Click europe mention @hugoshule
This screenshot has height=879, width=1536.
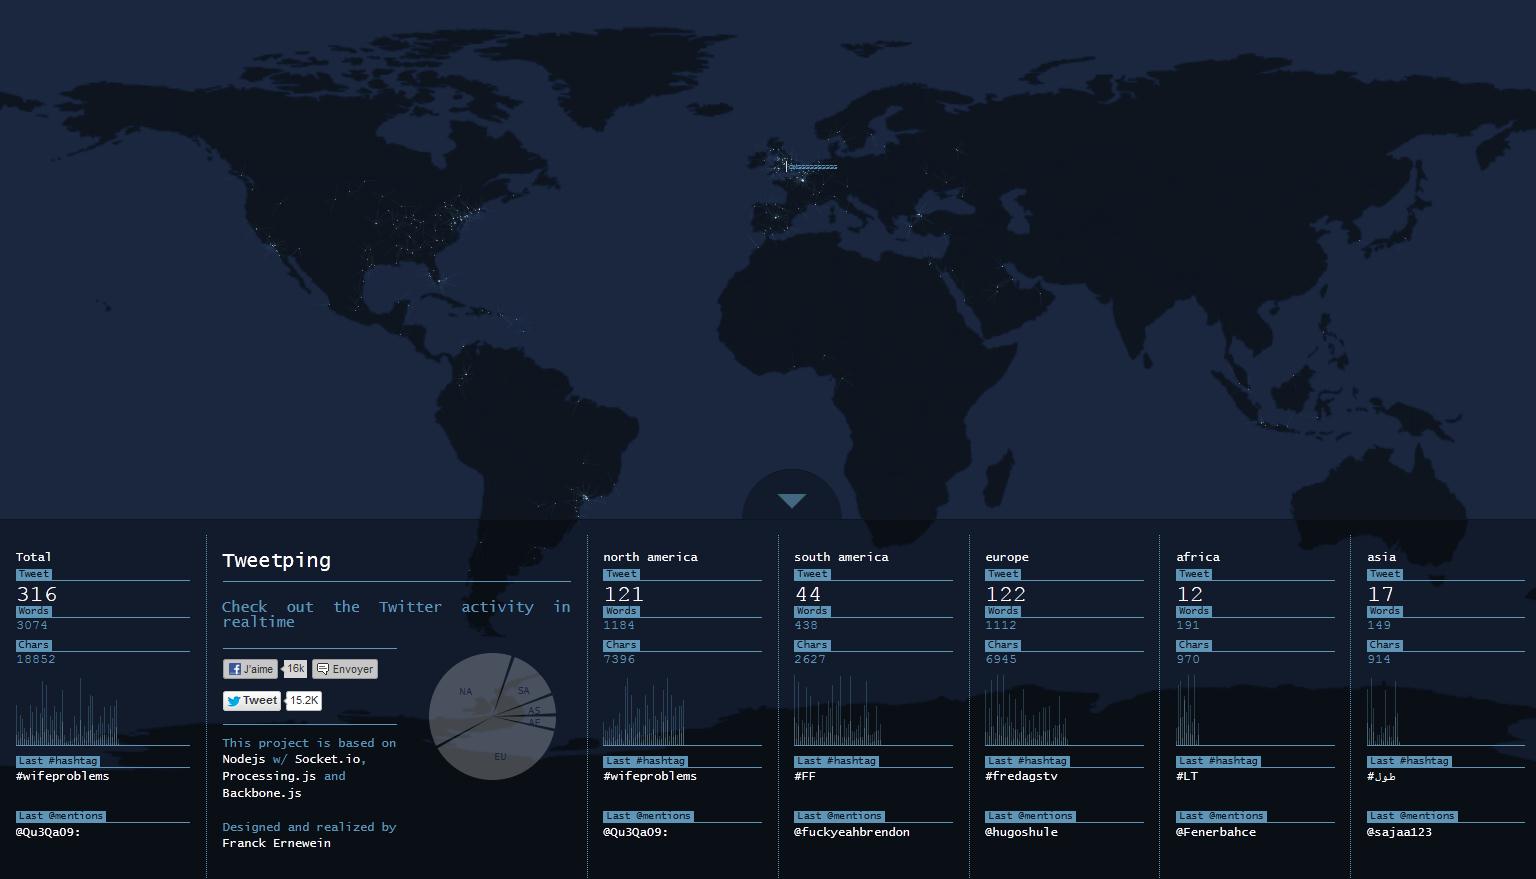1021,832
